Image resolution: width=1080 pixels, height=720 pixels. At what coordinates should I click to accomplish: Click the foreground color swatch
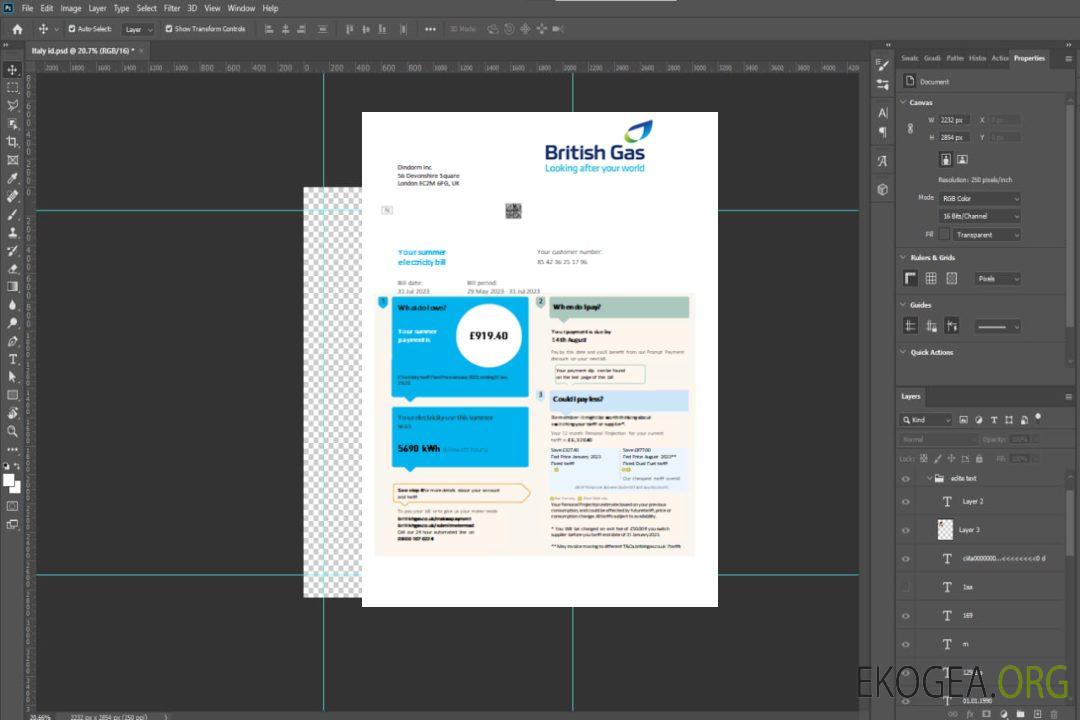pyautogui.click(x=9, y=481)
